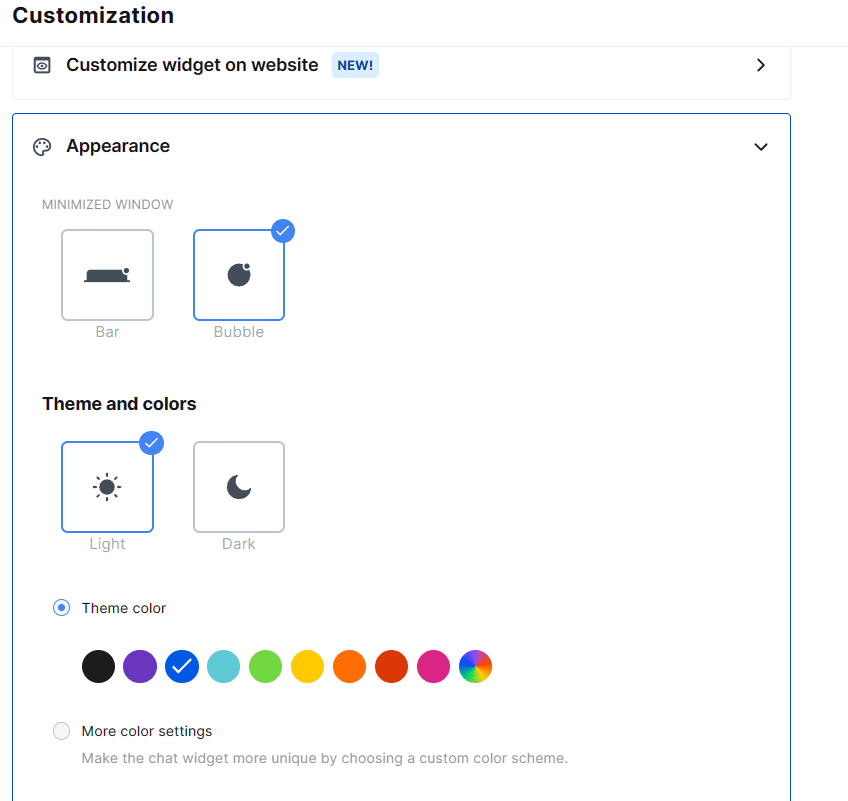Collapse the Appearance section chevron

point(761,147)
